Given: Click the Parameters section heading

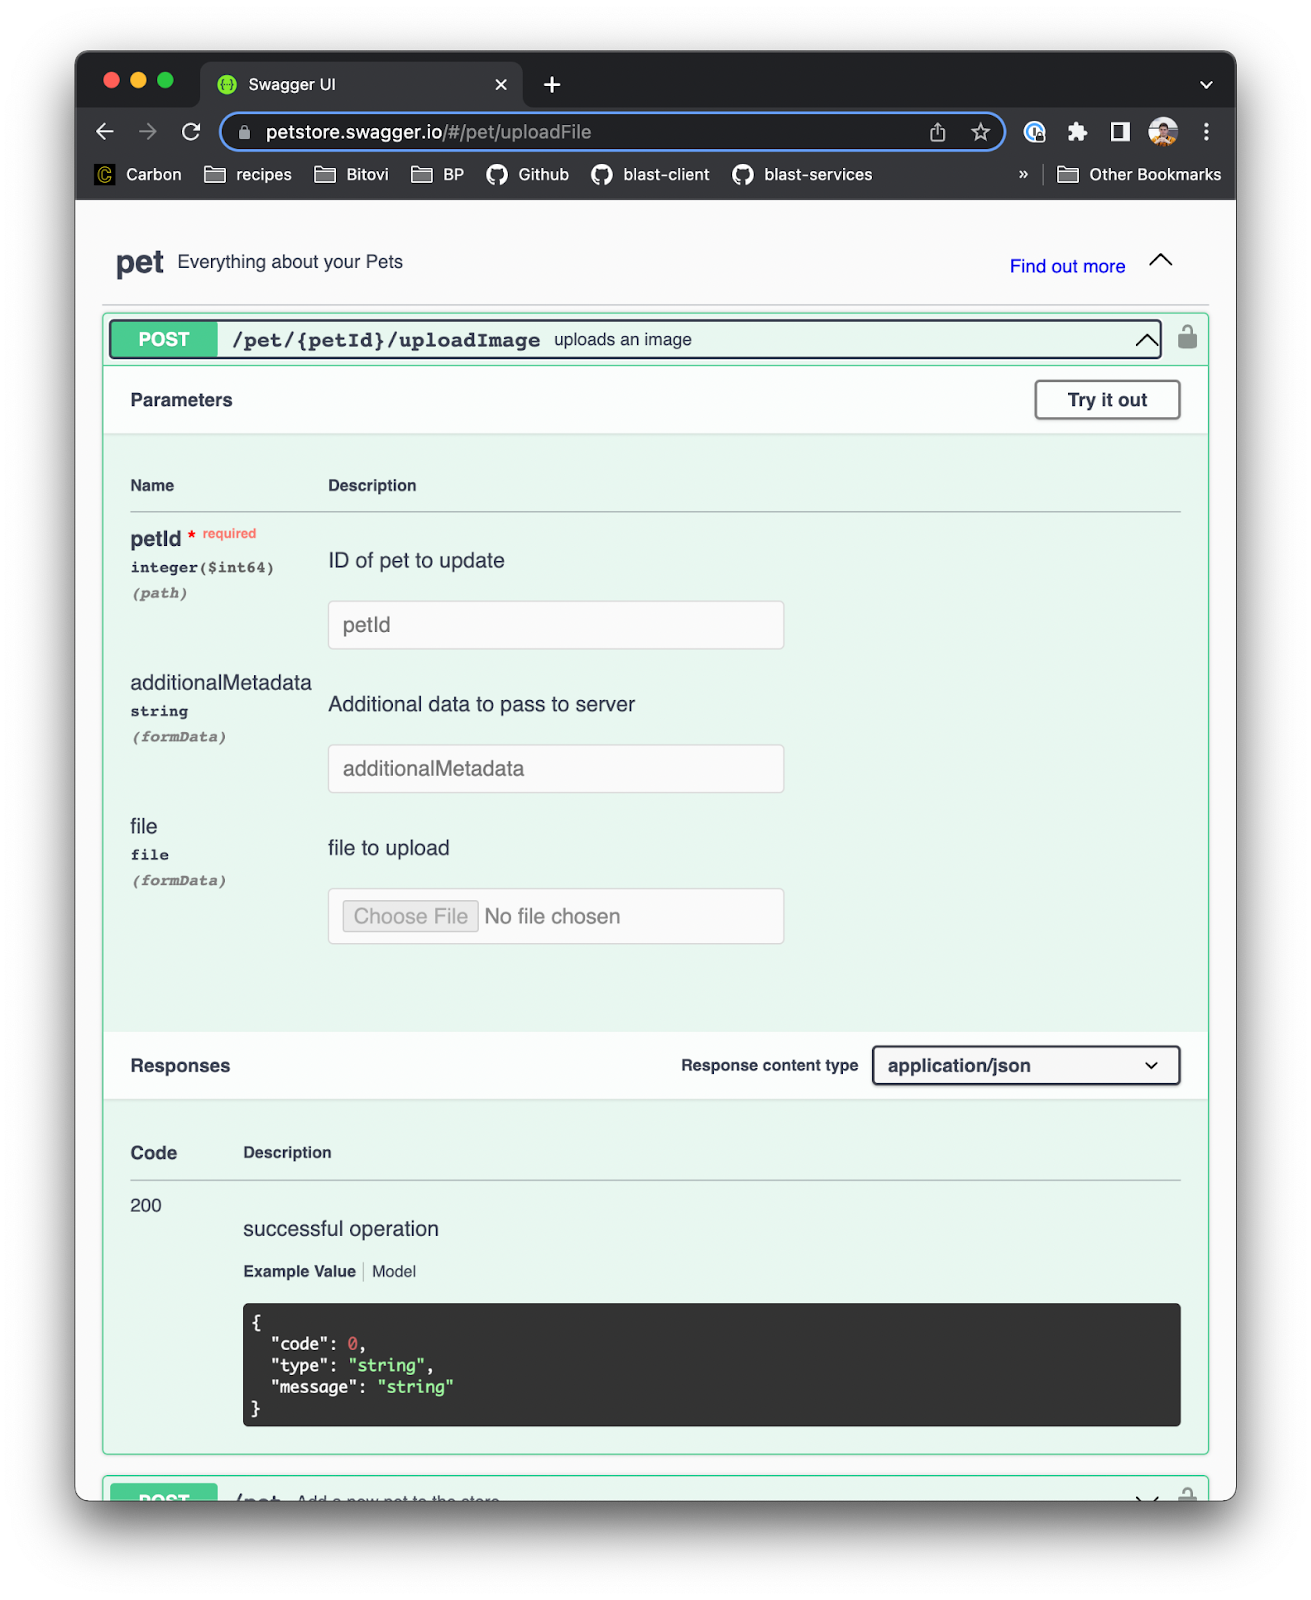Looking at the screenshot, I should (181, 400).
